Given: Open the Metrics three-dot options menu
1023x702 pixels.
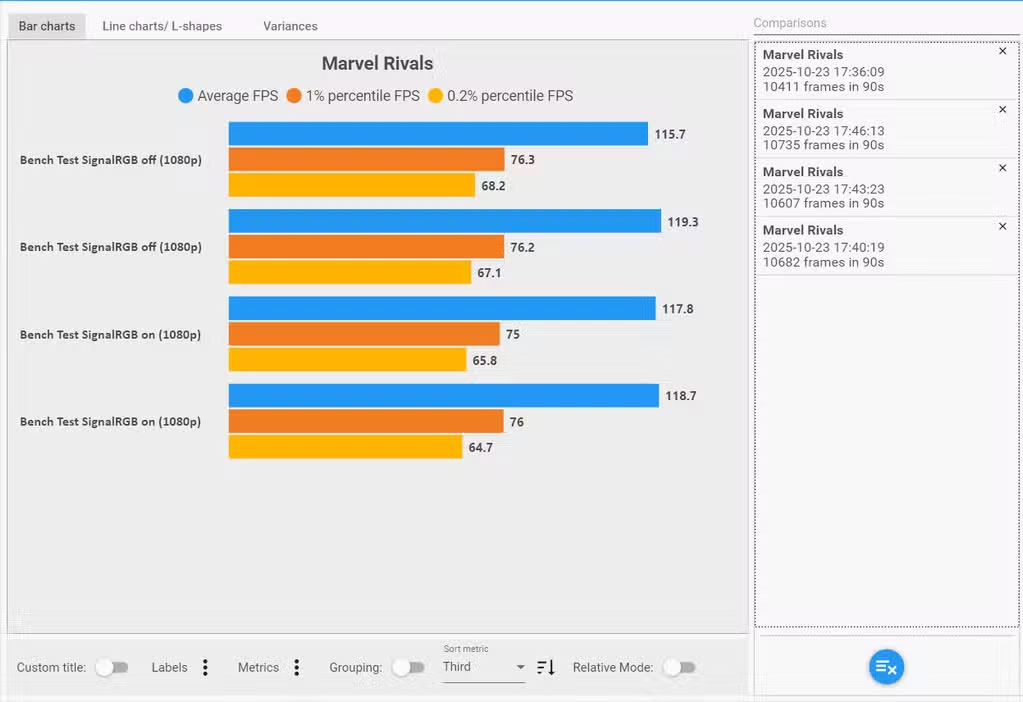Looking at the screenshot, I should [296, 667].
